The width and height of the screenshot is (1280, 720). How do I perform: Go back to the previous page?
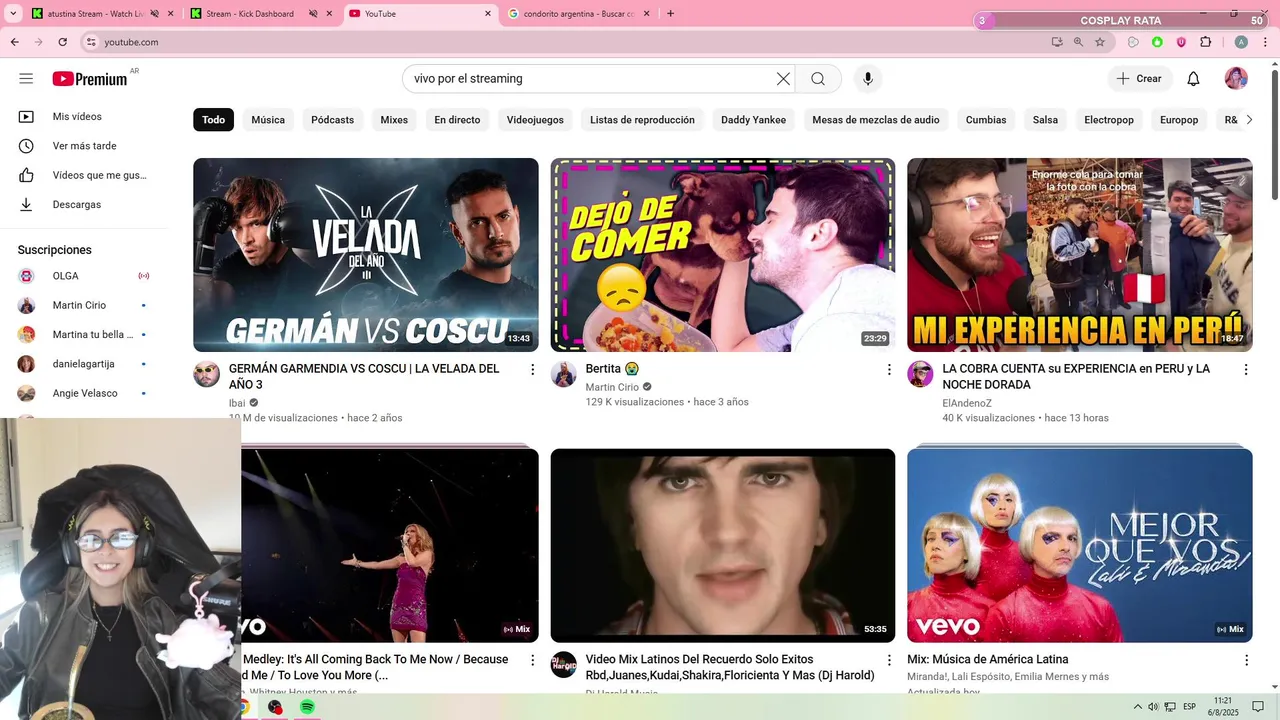pos(14,42)
